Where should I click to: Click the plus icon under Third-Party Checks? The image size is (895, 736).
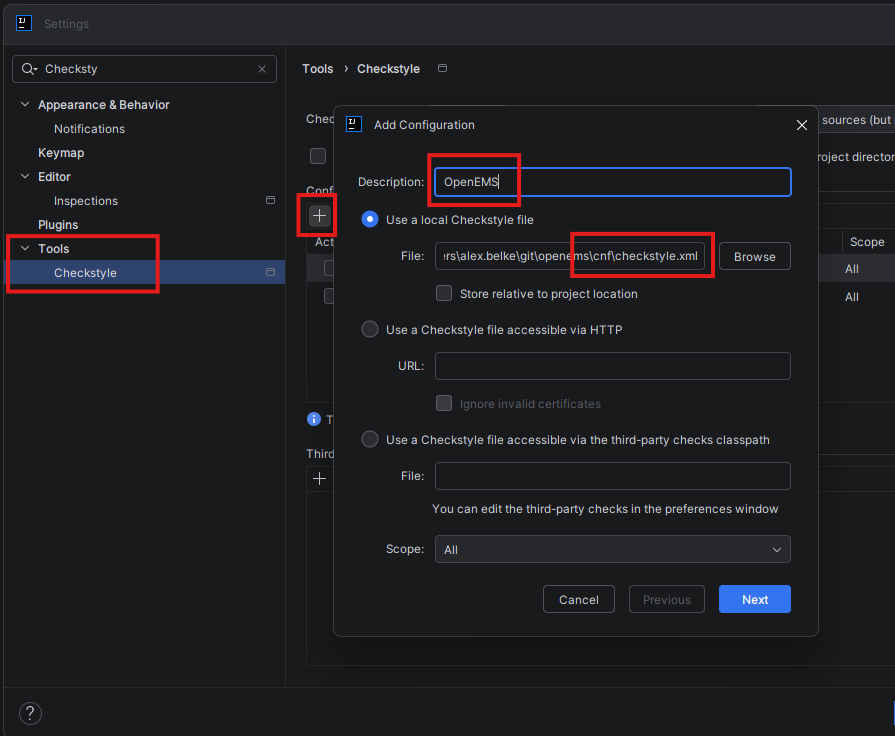point(319,479)
